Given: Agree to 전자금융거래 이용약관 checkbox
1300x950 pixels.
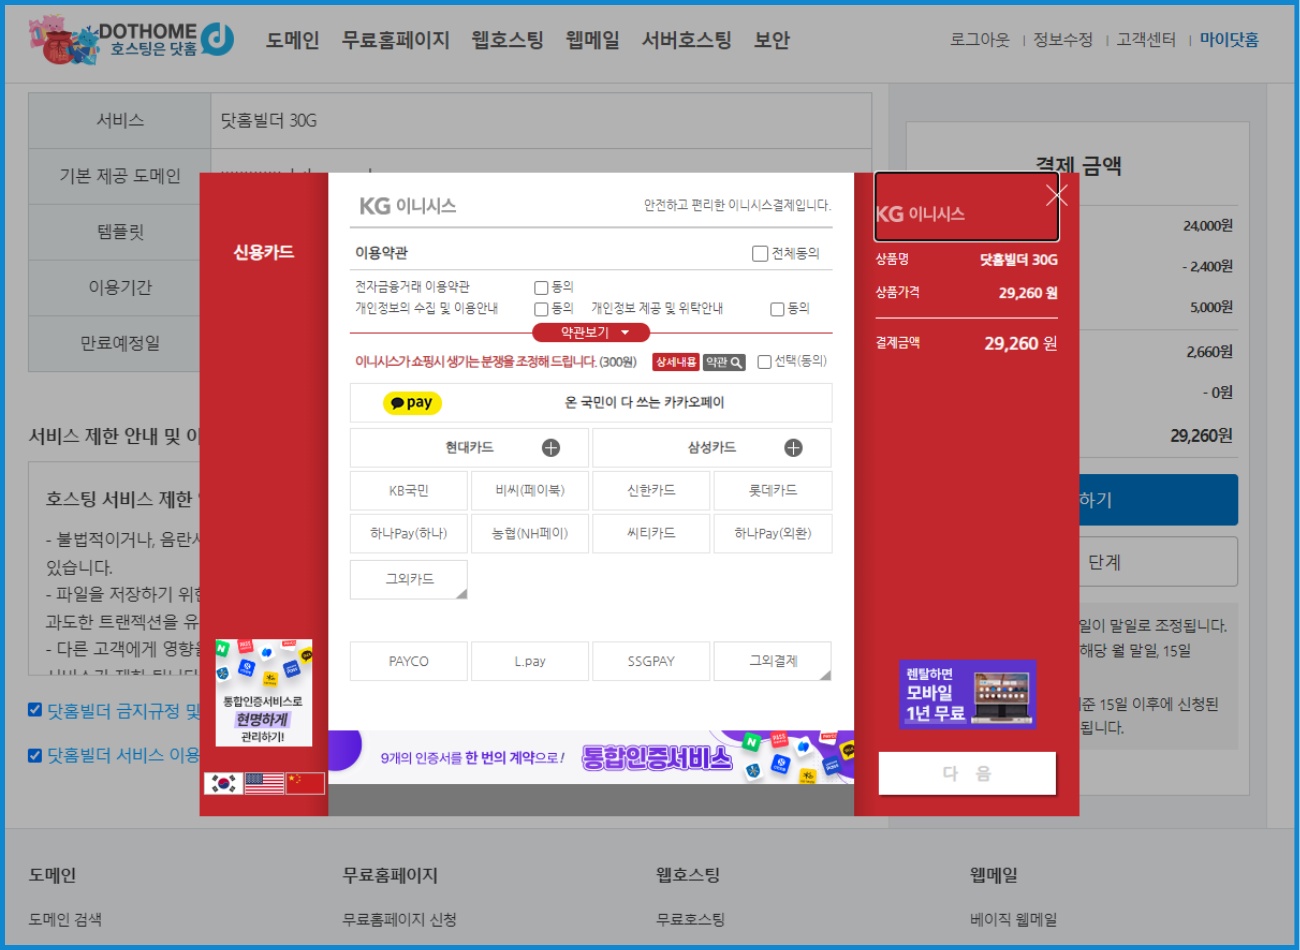Looking at the screenshot, I should tap(541, 288).
